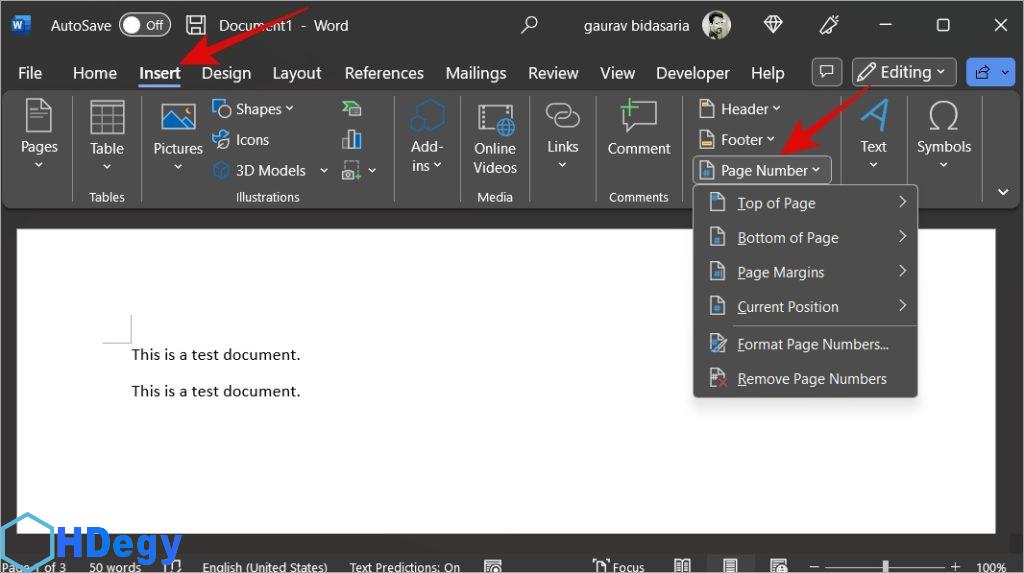Click the Save disk icon
The width and height of the screenshot is (1024, 573).
[x=197, y=25]
